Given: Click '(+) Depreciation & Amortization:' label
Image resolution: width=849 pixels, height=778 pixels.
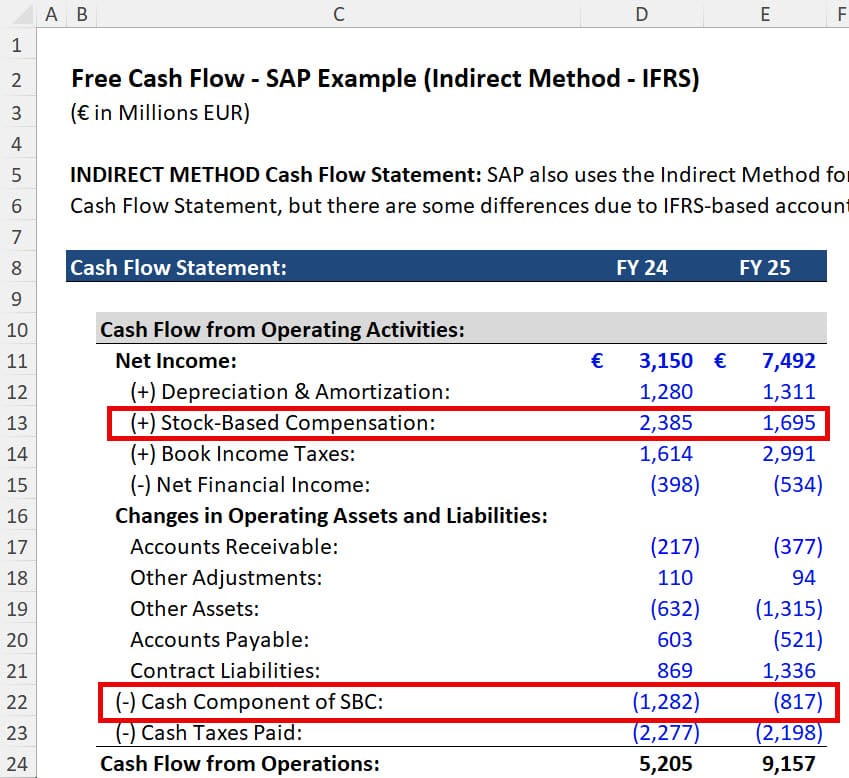Looking at the screenshot, I should pos(290,391).
